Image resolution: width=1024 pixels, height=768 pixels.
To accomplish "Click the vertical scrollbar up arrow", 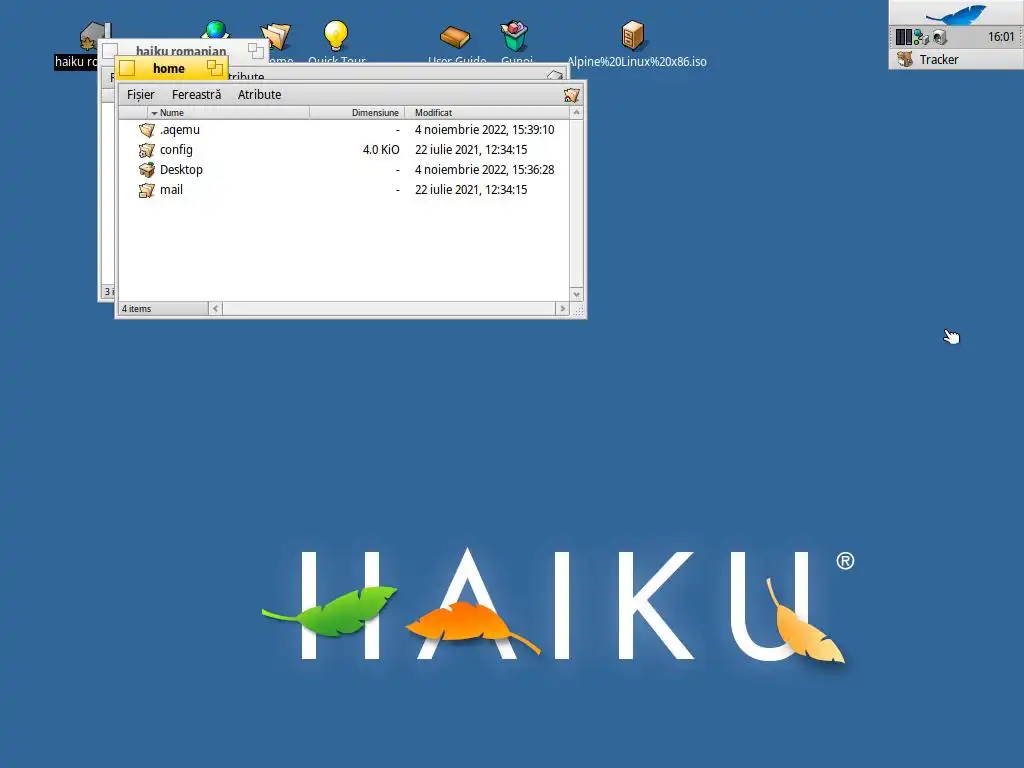I will (576, 113).
